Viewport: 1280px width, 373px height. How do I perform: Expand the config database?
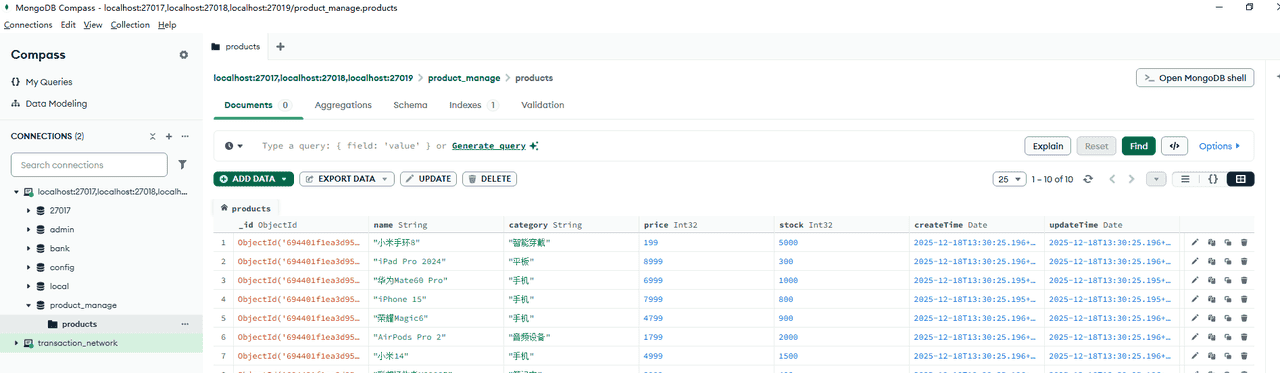tap(29, 267)
